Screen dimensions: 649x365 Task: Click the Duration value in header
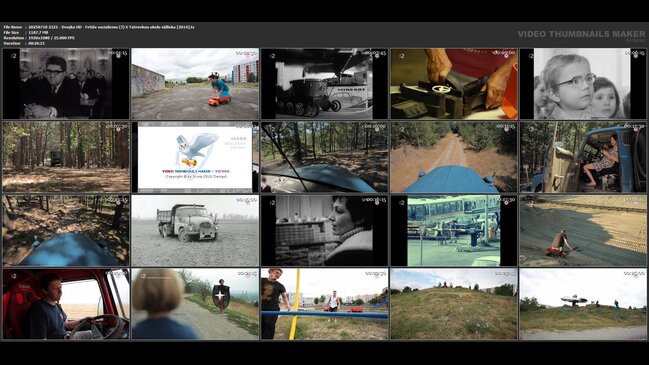click(x=36, y=43)
